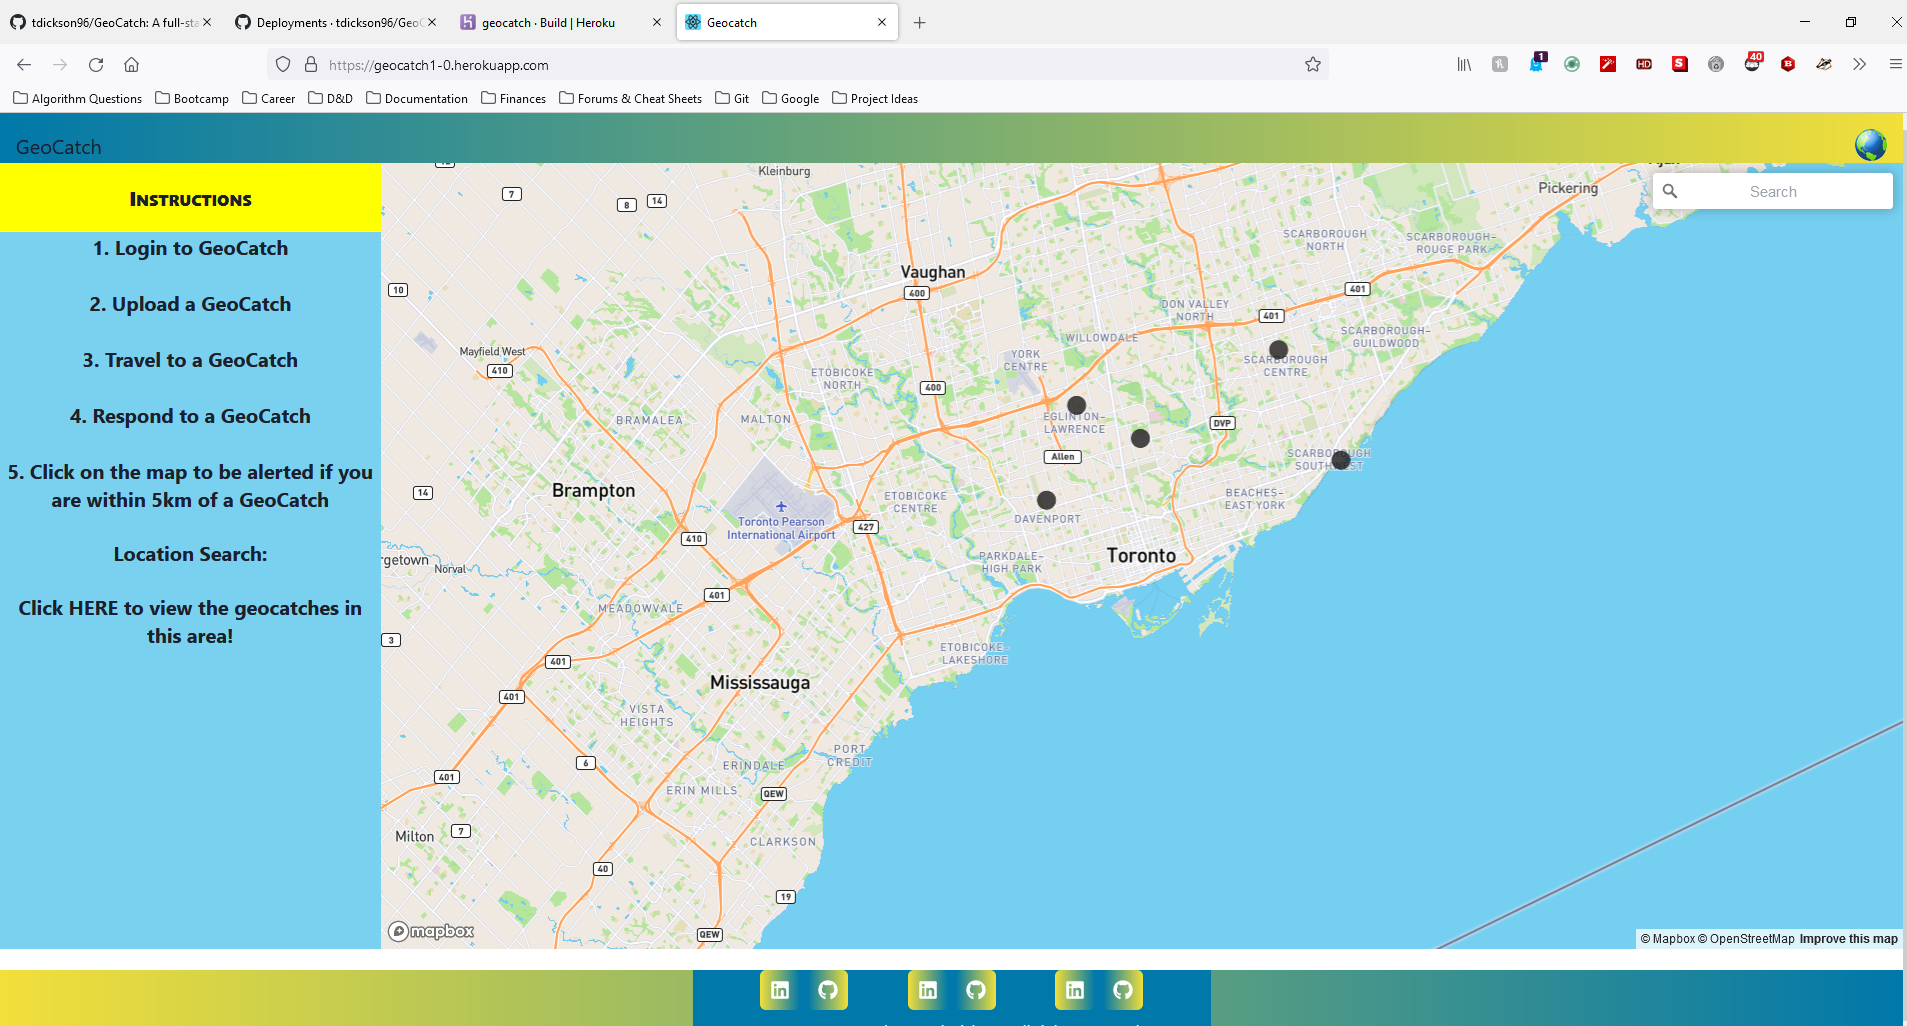Open the middle GitHub icon in the footer
The height and width of the screenshot is (1026, 1907).
(976, 990)
